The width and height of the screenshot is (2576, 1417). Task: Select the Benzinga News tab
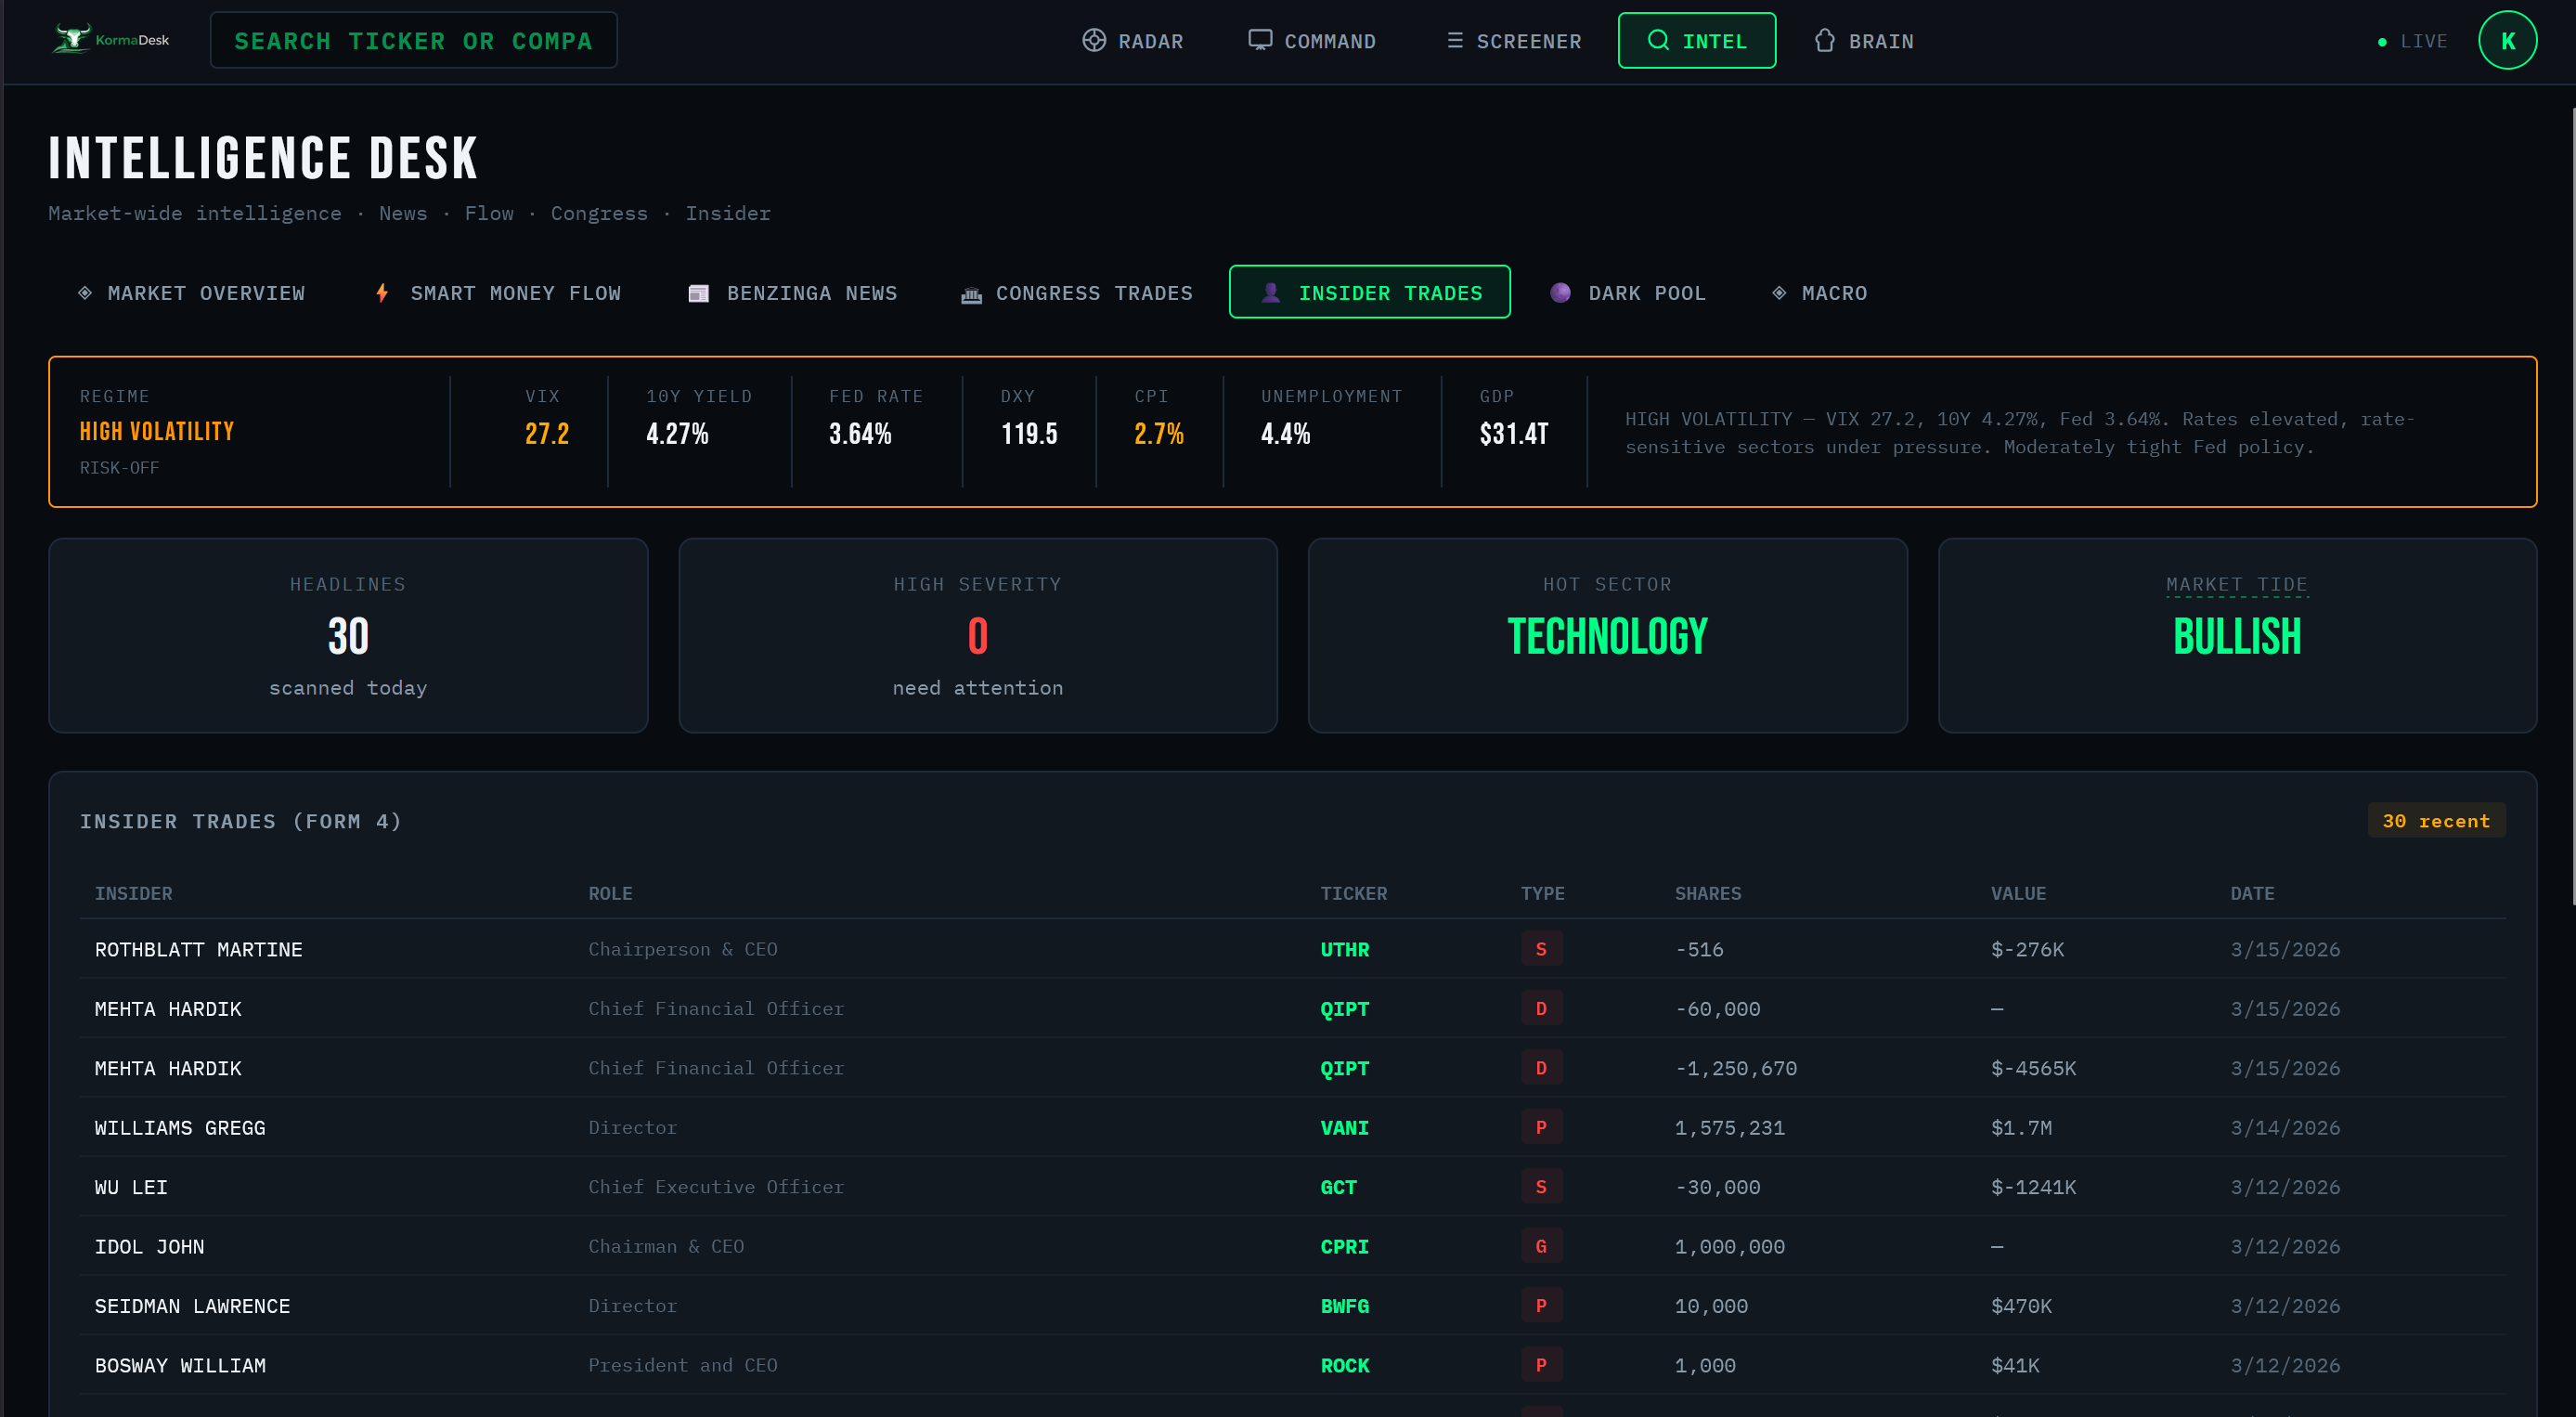[x=793, y=292]
